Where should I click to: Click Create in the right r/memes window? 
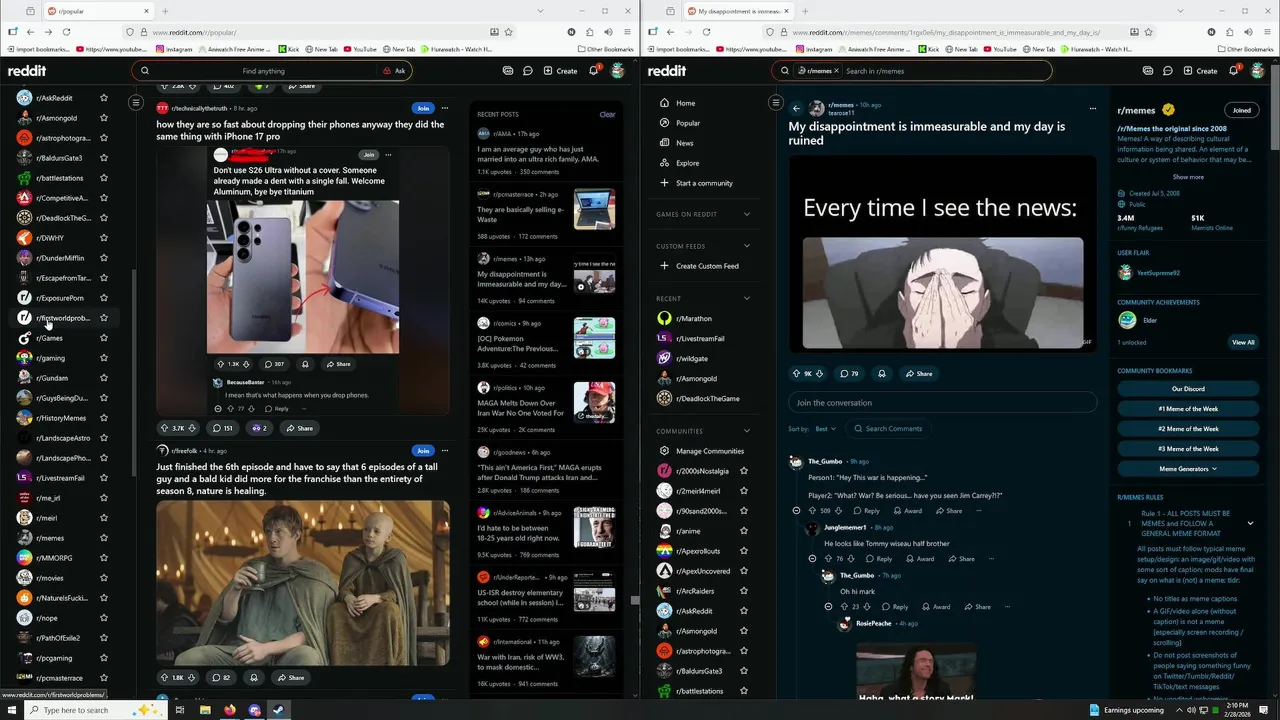click(1201, 71)
